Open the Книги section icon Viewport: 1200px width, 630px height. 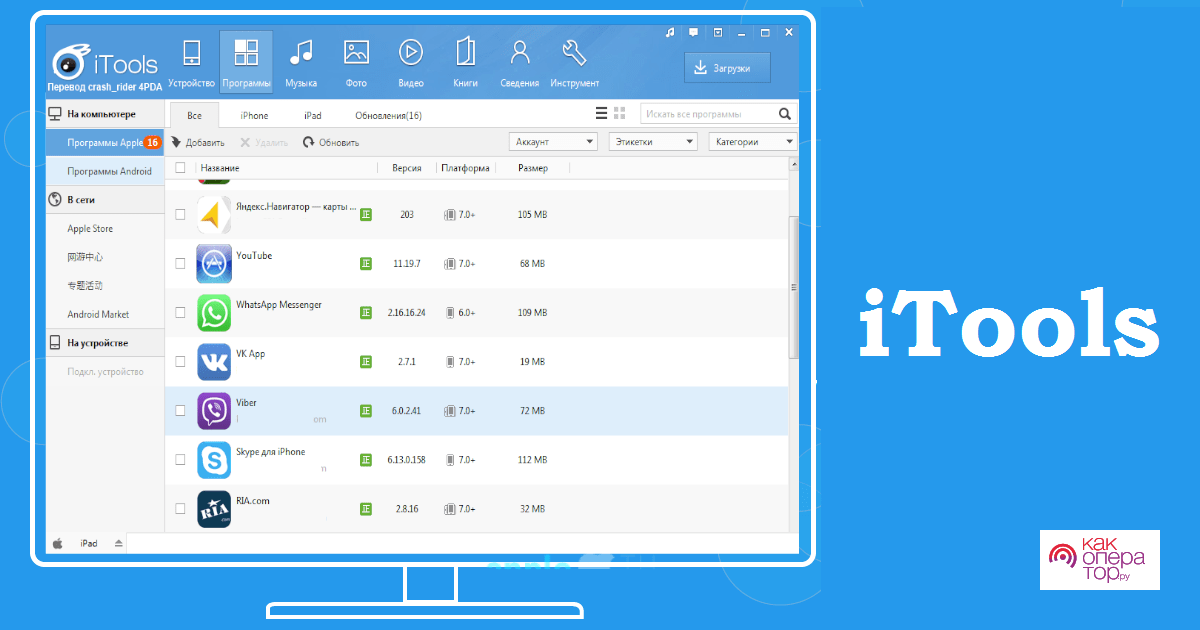tap(465, 53)
